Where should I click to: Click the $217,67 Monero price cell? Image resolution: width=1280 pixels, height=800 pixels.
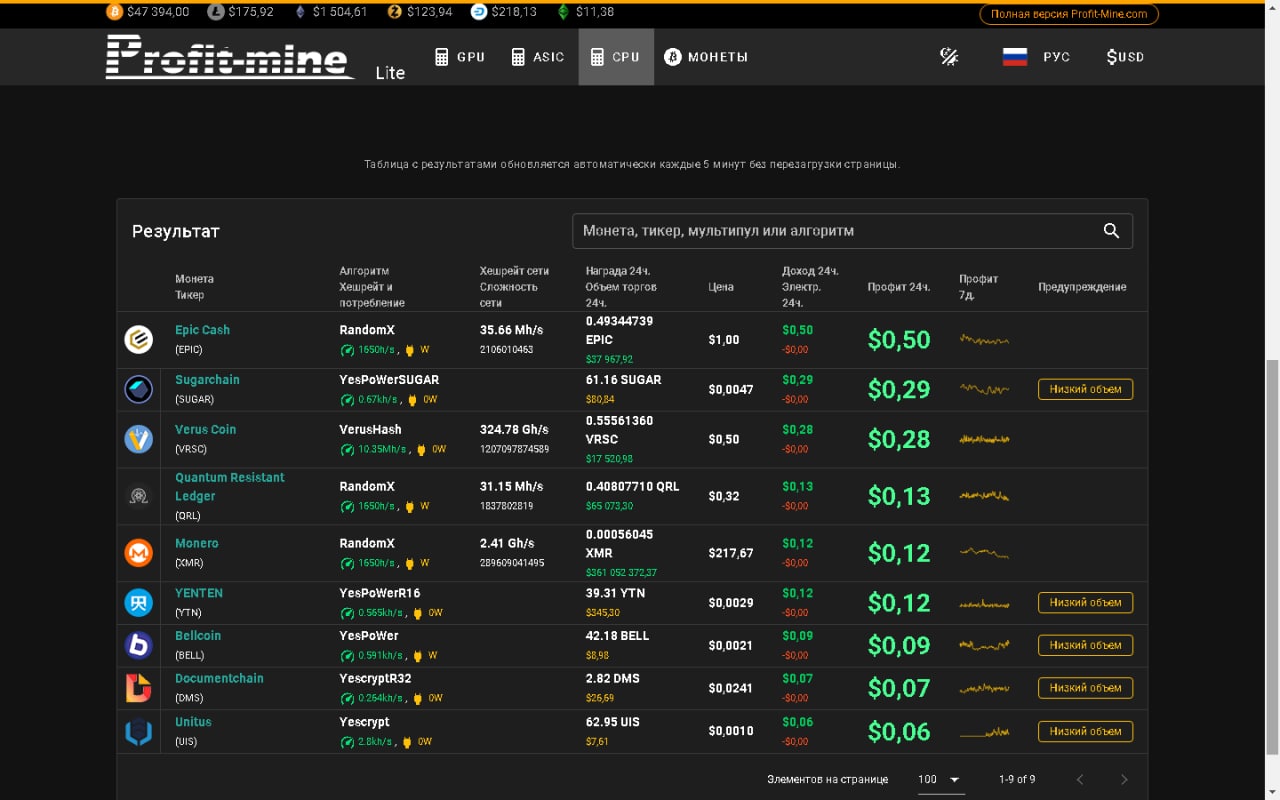[731, 553]
